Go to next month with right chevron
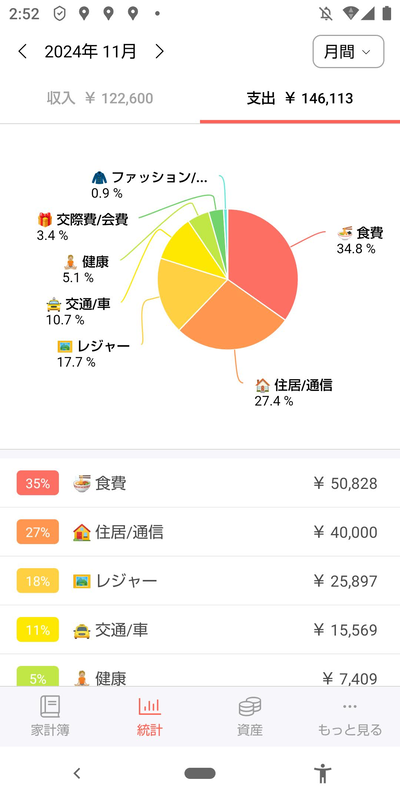400x800 pixels. [x=160, y=52]
